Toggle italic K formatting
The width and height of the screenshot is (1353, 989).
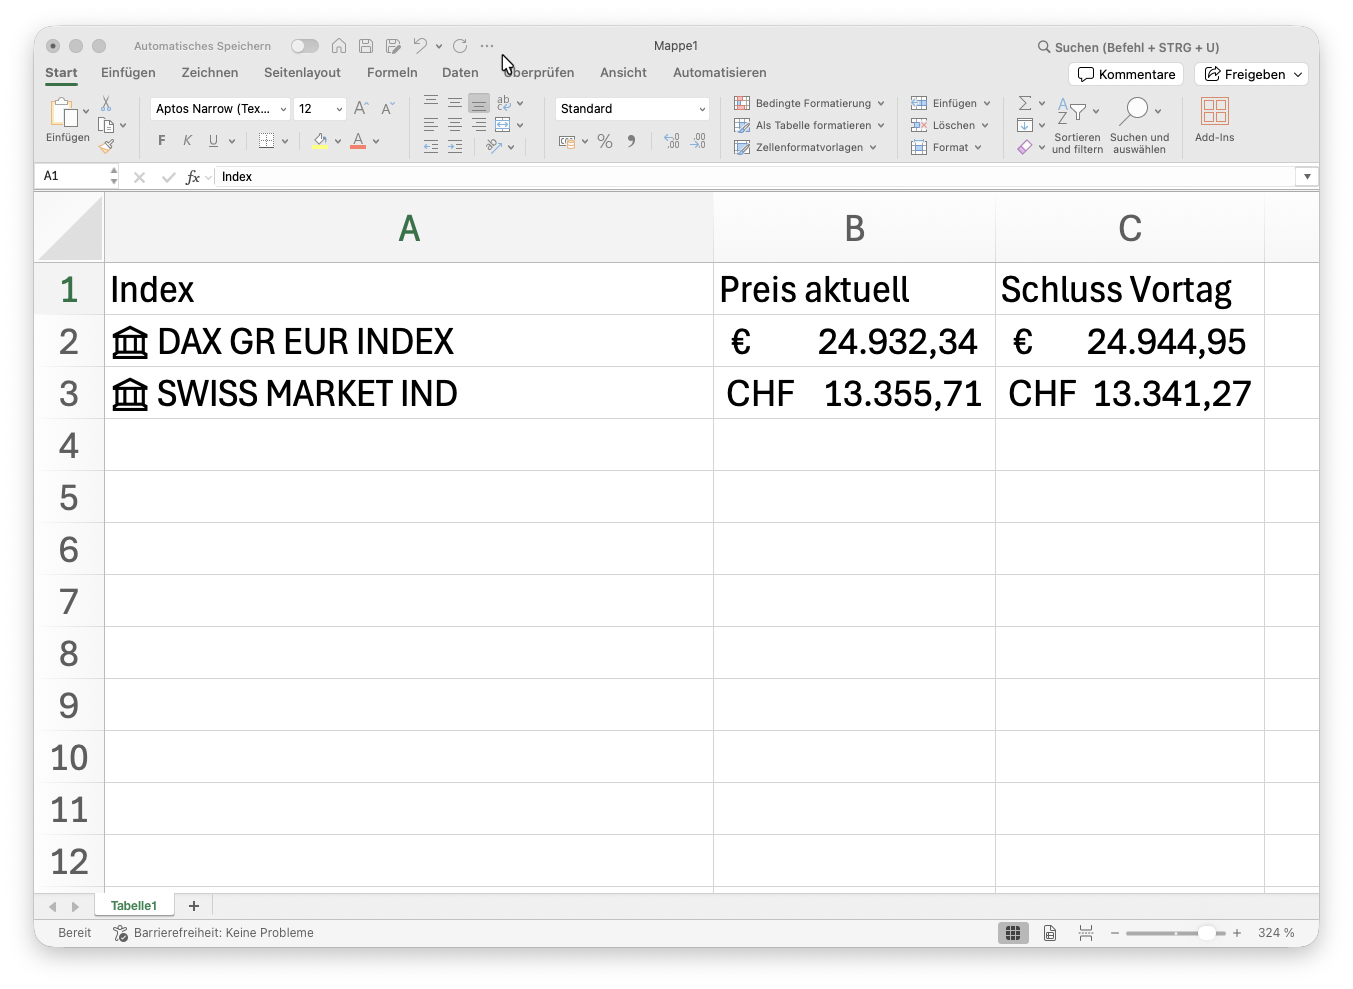187,141
